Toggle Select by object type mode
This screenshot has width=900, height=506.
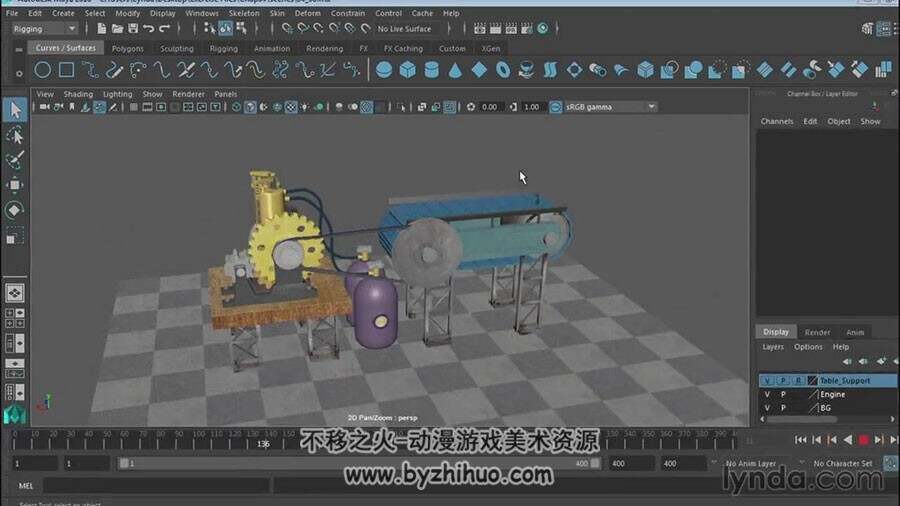226,28
